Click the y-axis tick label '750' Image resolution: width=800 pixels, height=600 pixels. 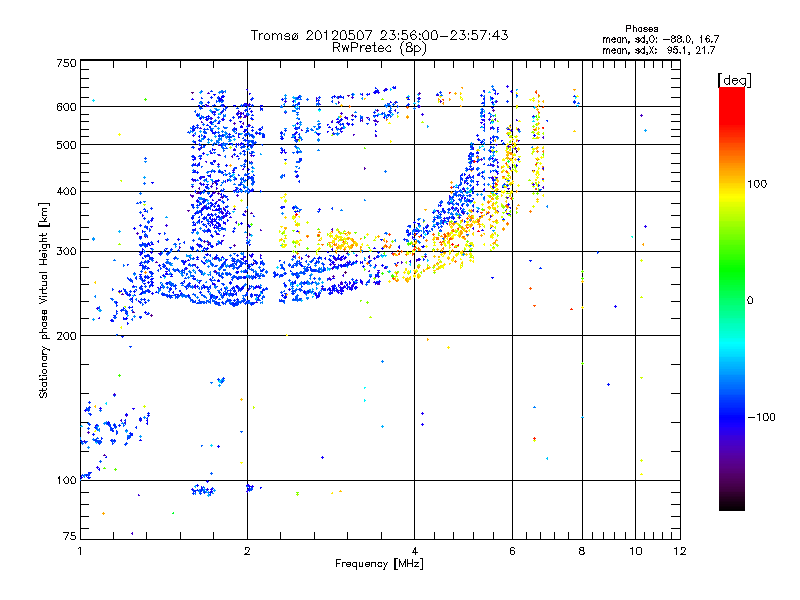point(66,63)
